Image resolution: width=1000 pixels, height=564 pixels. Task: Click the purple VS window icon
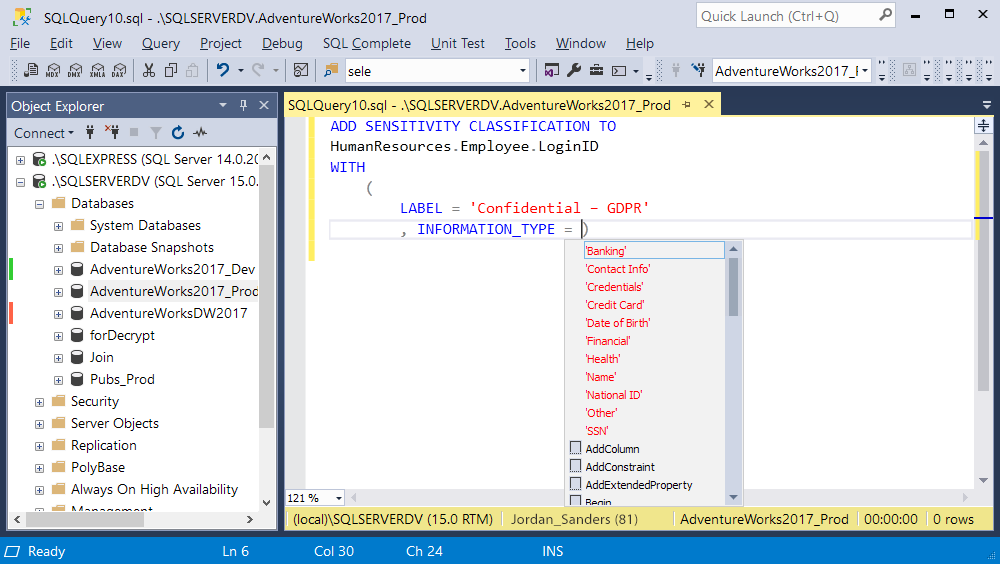[x=552, y=70]
